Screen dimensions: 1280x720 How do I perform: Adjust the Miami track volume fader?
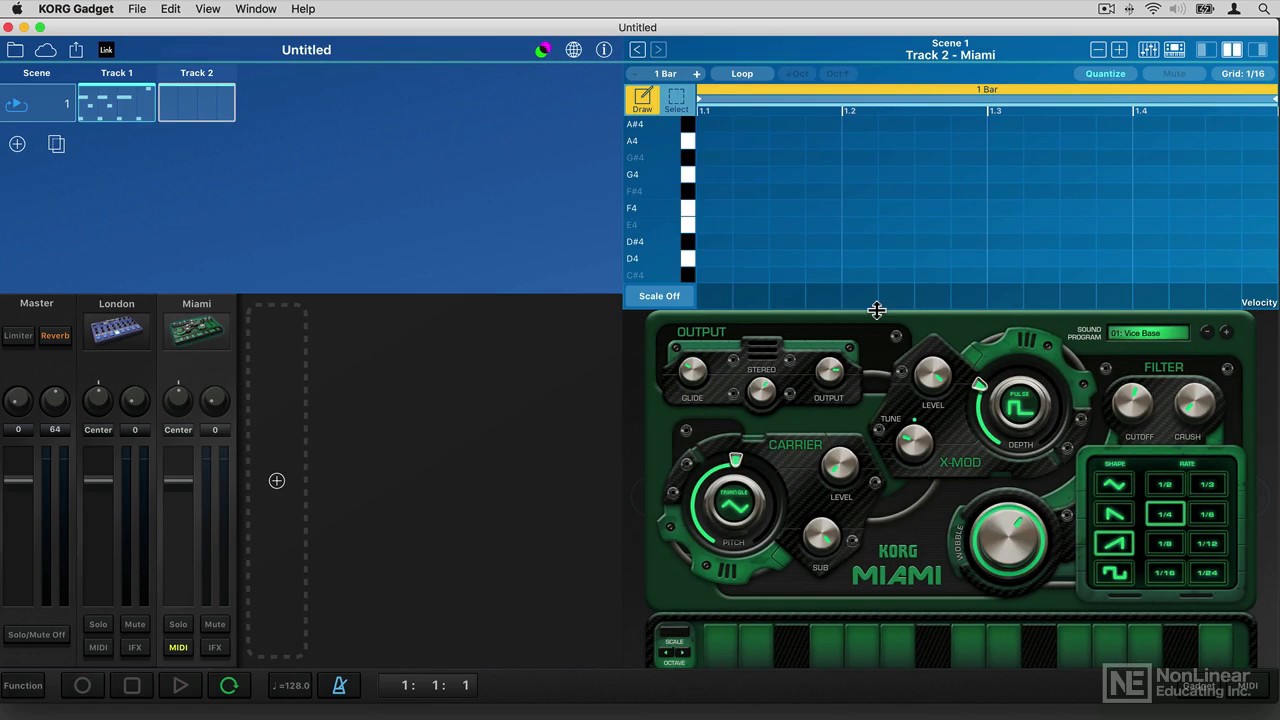[x=178, y=481]
